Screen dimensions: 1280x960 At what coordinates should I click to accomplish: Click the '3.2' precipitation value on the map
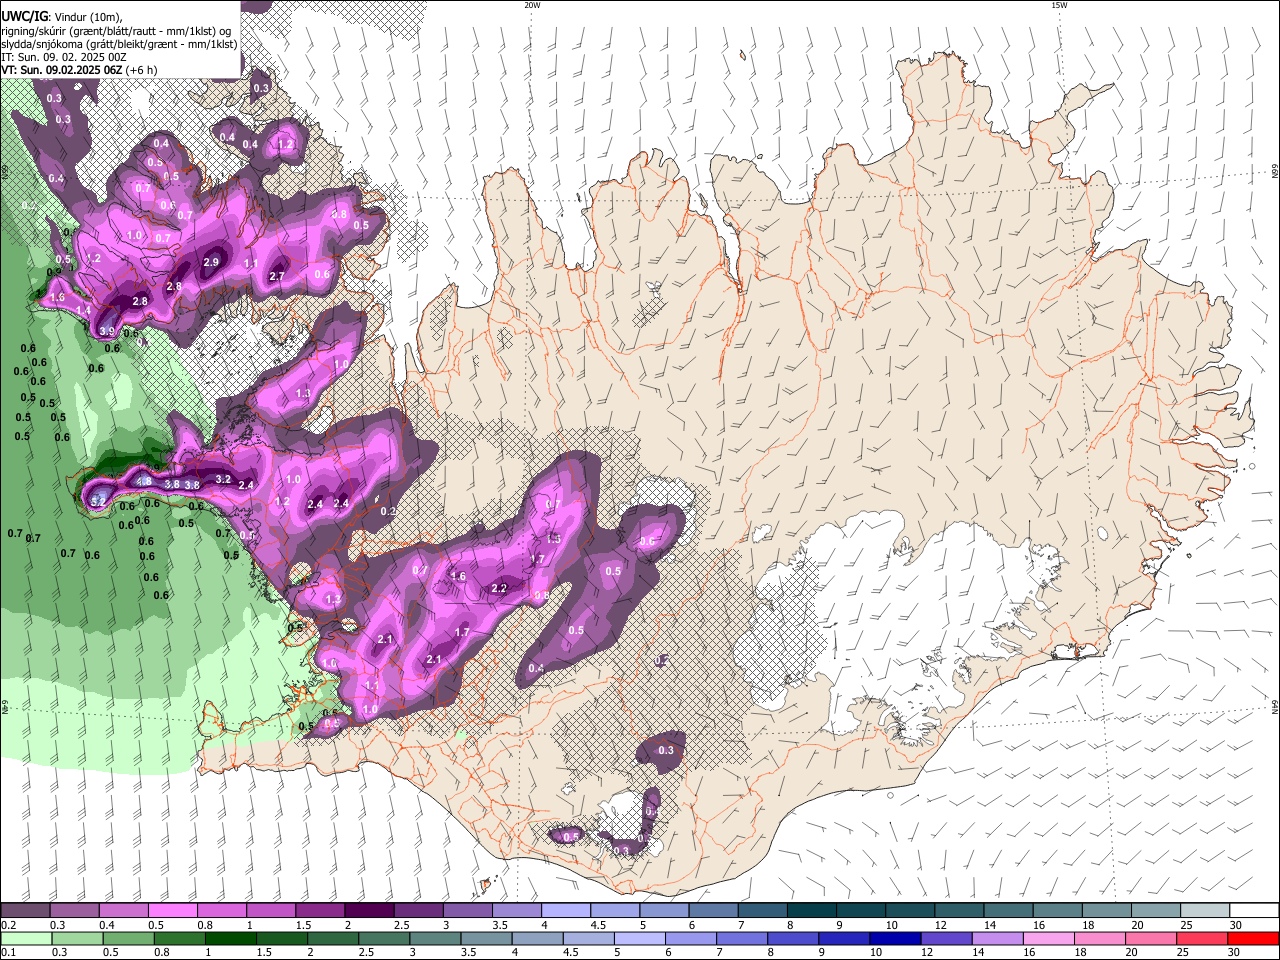(x=223, y=479)
